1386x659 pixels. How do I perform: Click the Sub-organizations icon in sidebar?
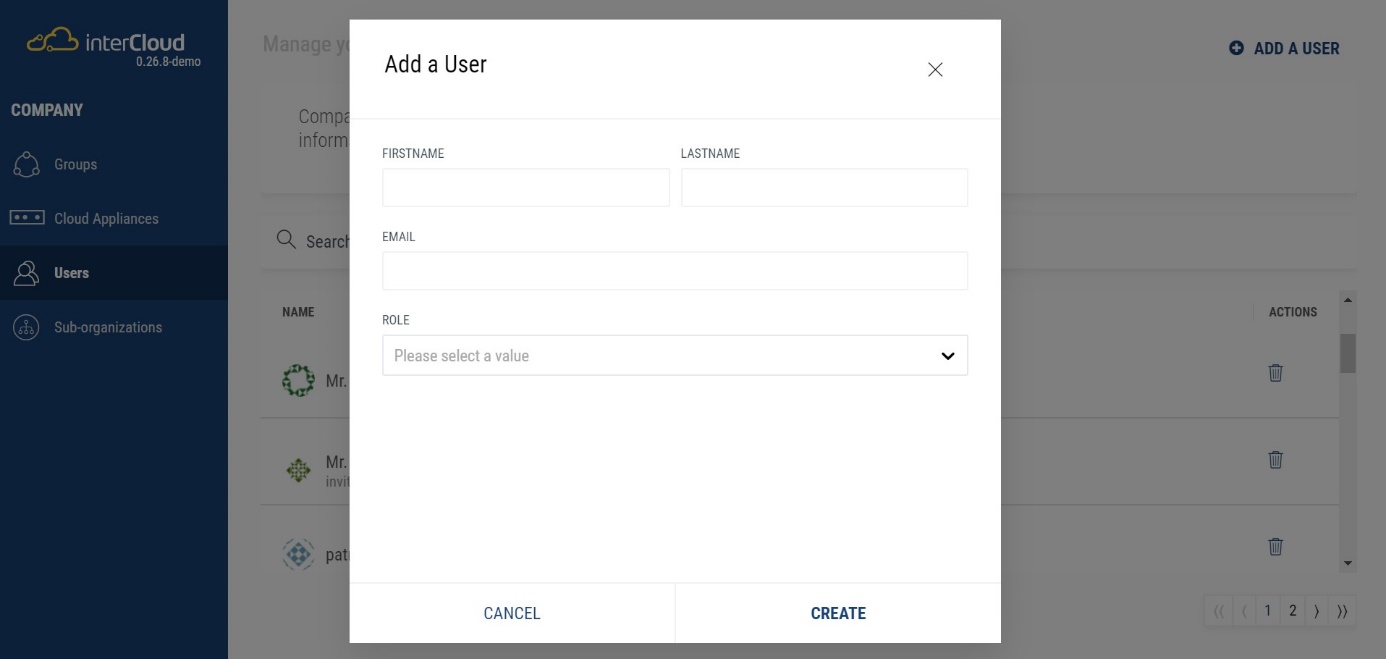(26, 327)
